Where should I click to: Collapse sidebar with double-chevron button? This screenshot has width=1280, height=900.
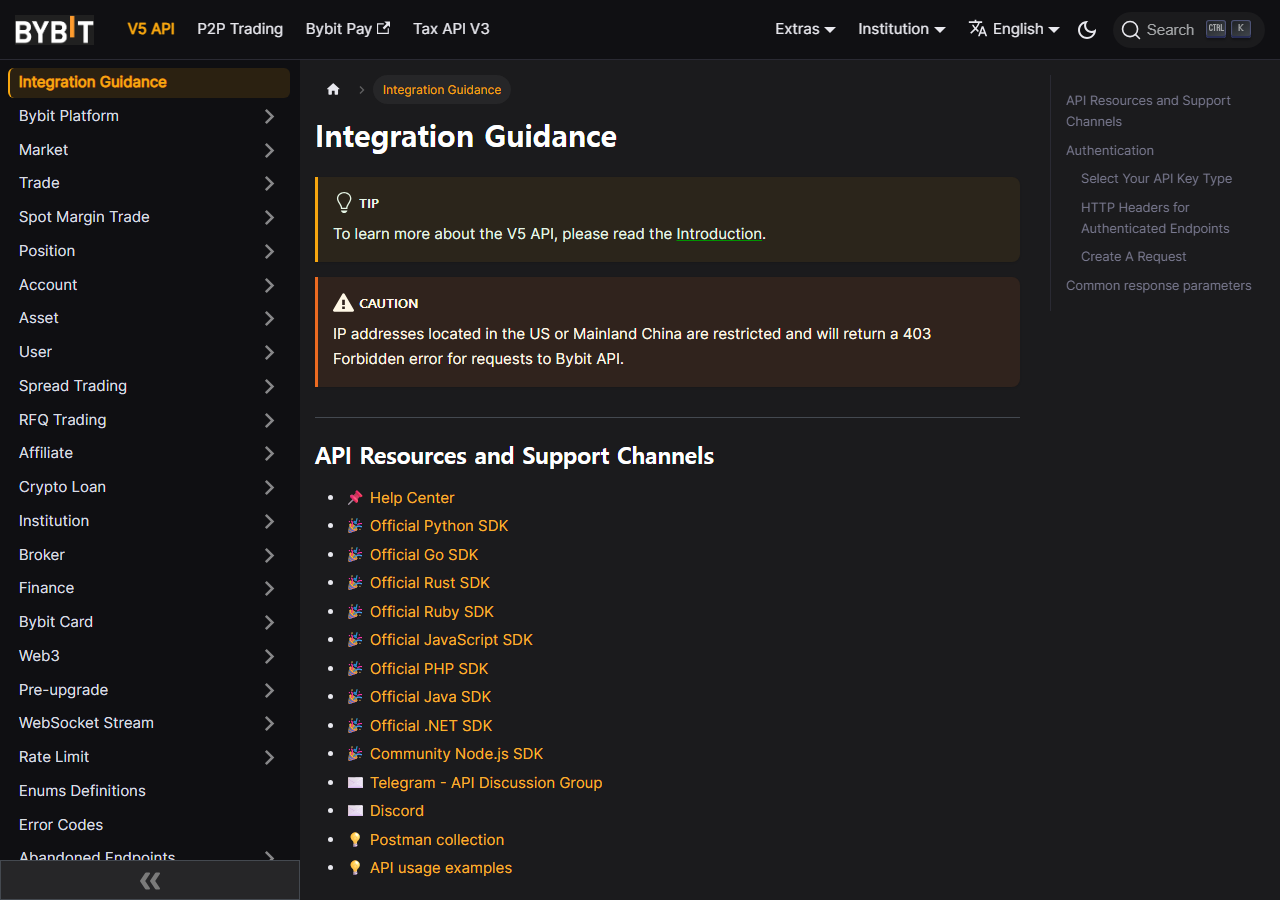[150, 880]
